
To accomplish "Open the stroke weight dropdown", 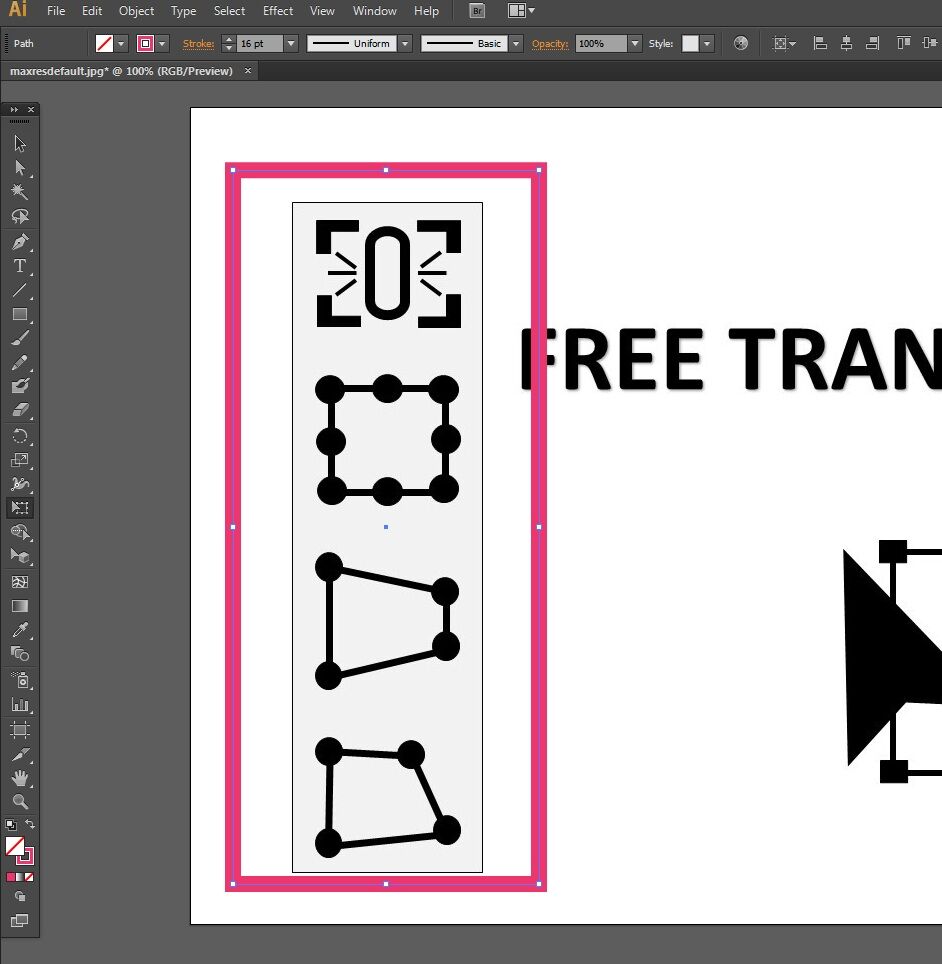I will point(291,44).
